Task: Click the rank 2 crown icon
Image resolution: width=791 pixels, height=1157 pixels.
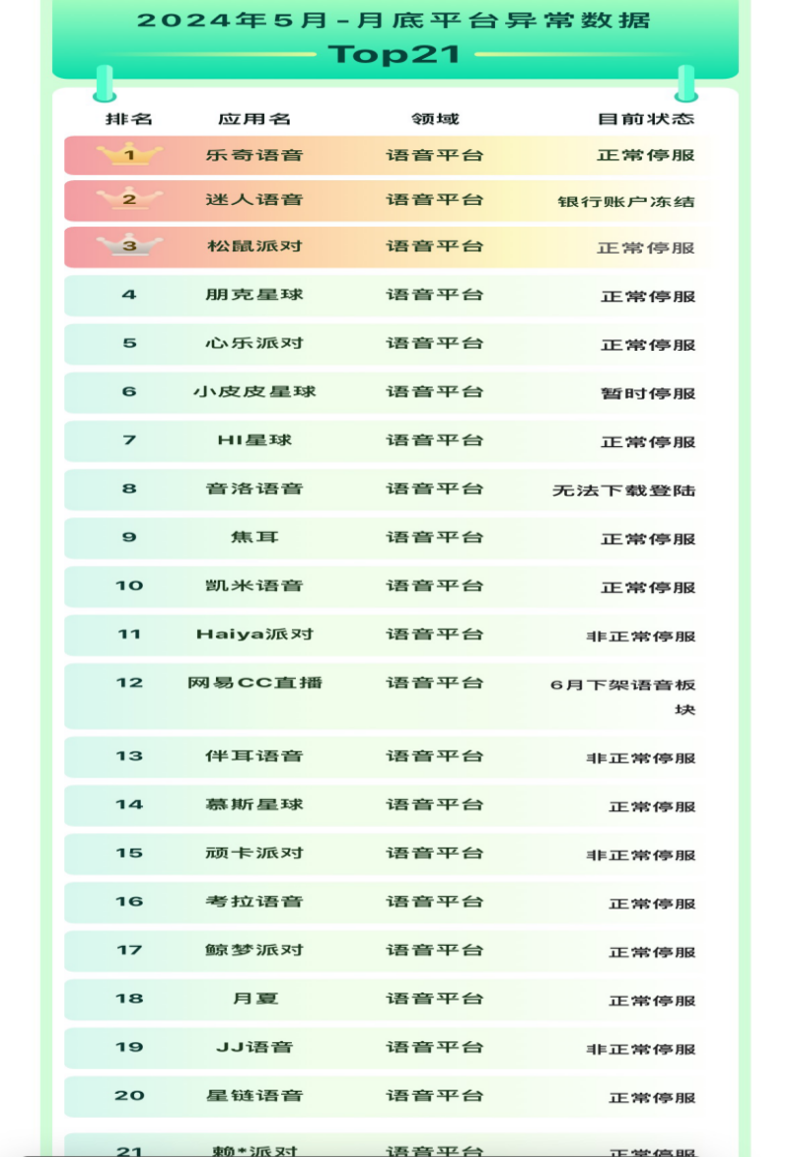Action: tap(129, 199)
